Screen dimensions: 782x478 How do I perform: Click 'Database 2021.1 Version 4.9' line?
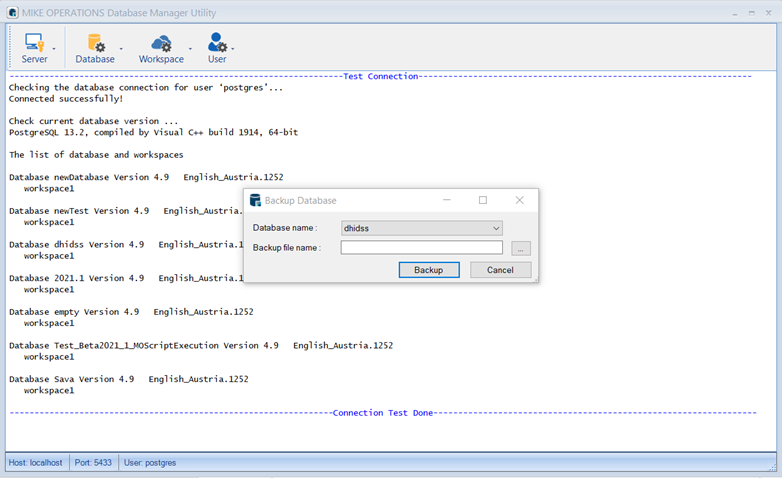[x=126, y=278]
